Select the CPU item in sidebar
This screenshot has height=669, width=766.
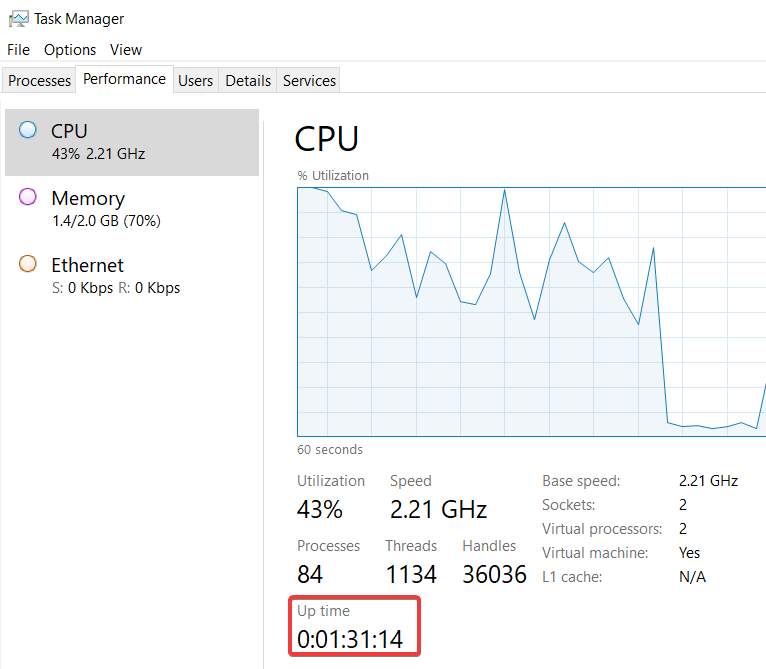(x=132, y=142)
